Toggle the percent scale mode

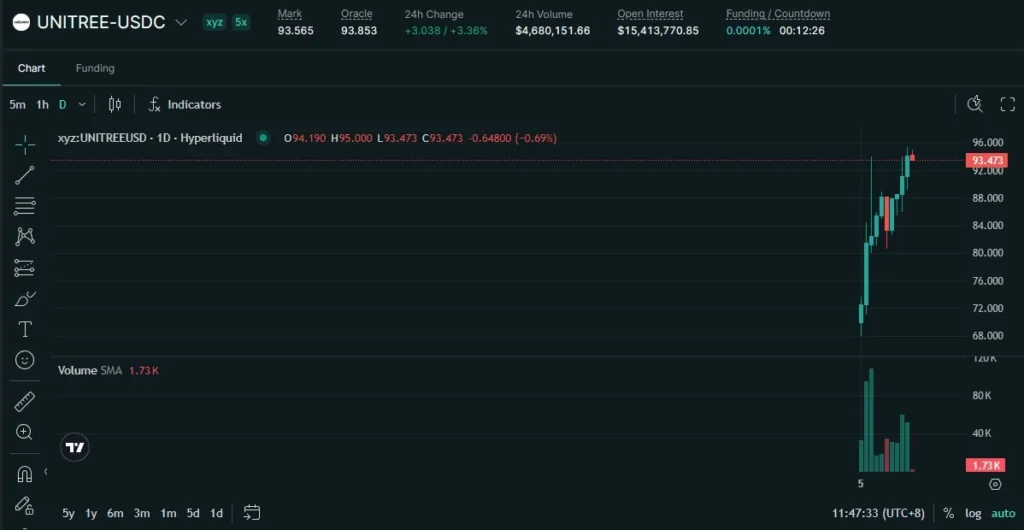click(948, 514)
